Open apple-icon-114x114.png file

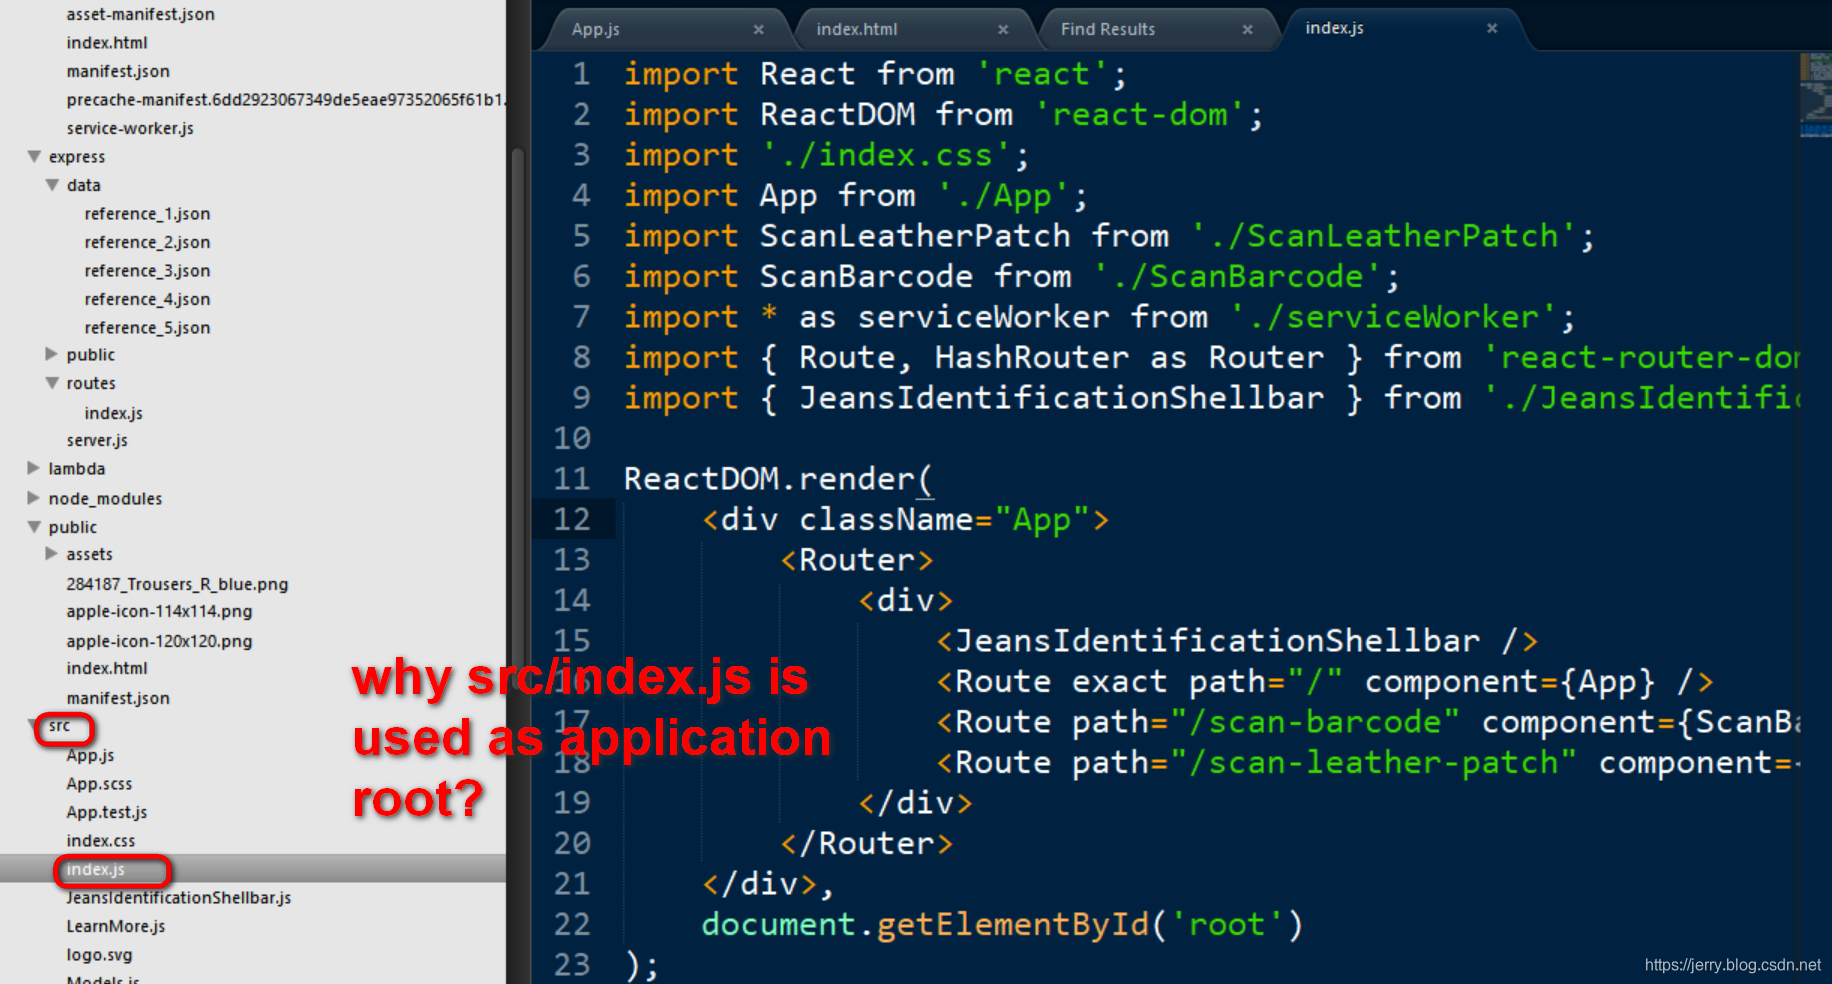point(159,611)
